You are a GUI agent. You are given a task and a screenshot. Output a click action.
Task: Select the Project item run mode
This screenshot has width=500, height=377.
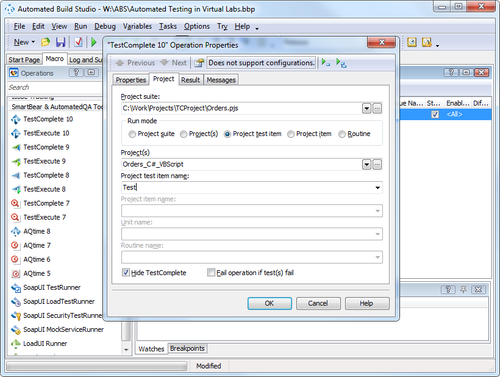pyautogui.click(x=291, y=134)
